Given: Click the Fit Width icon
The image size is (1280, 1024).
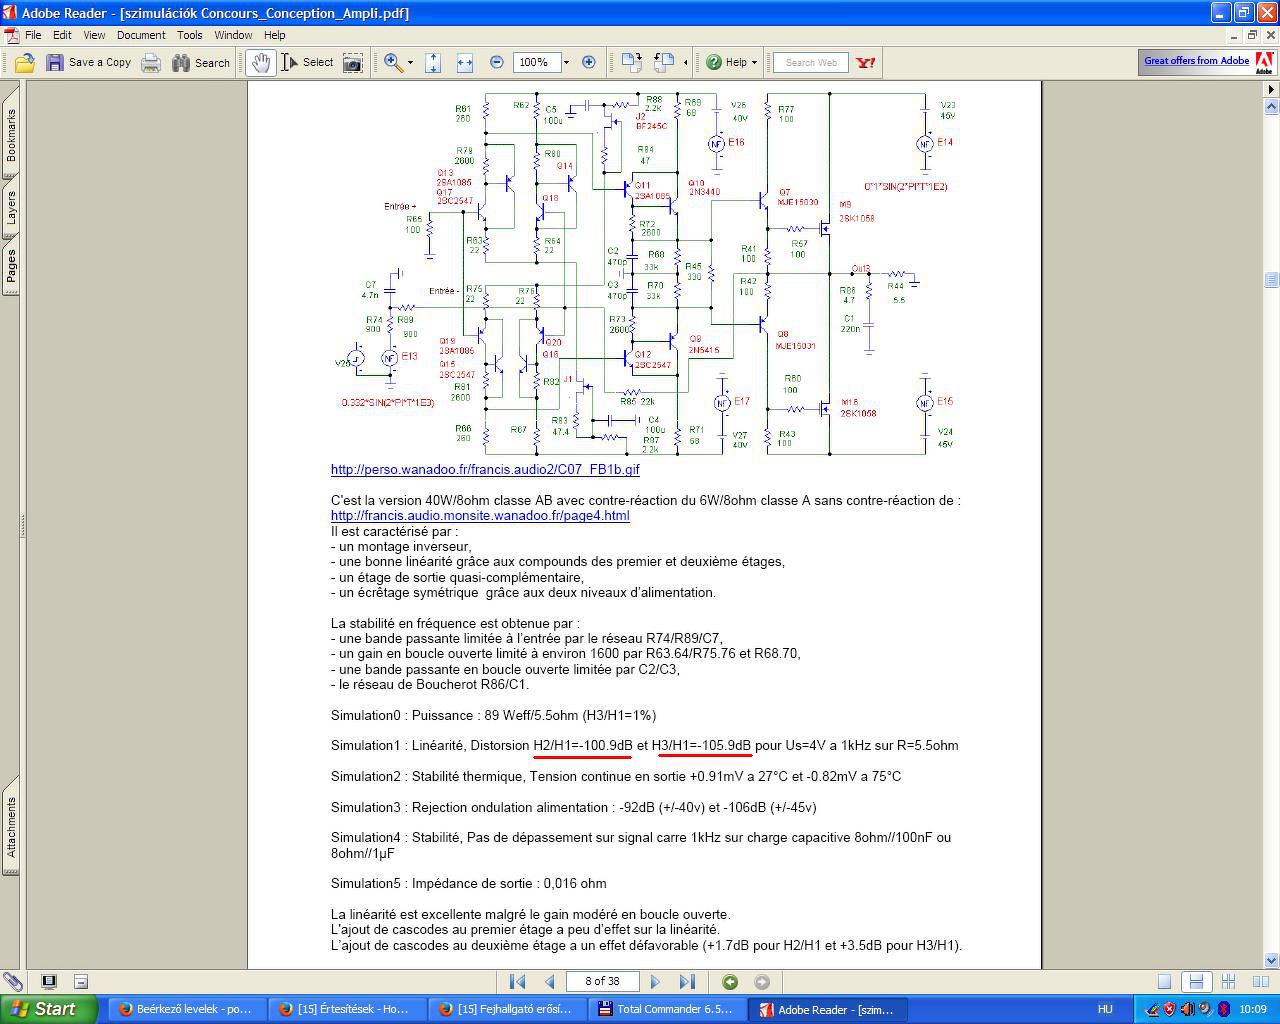Looking at the screenshot, I should coord(465,62).
